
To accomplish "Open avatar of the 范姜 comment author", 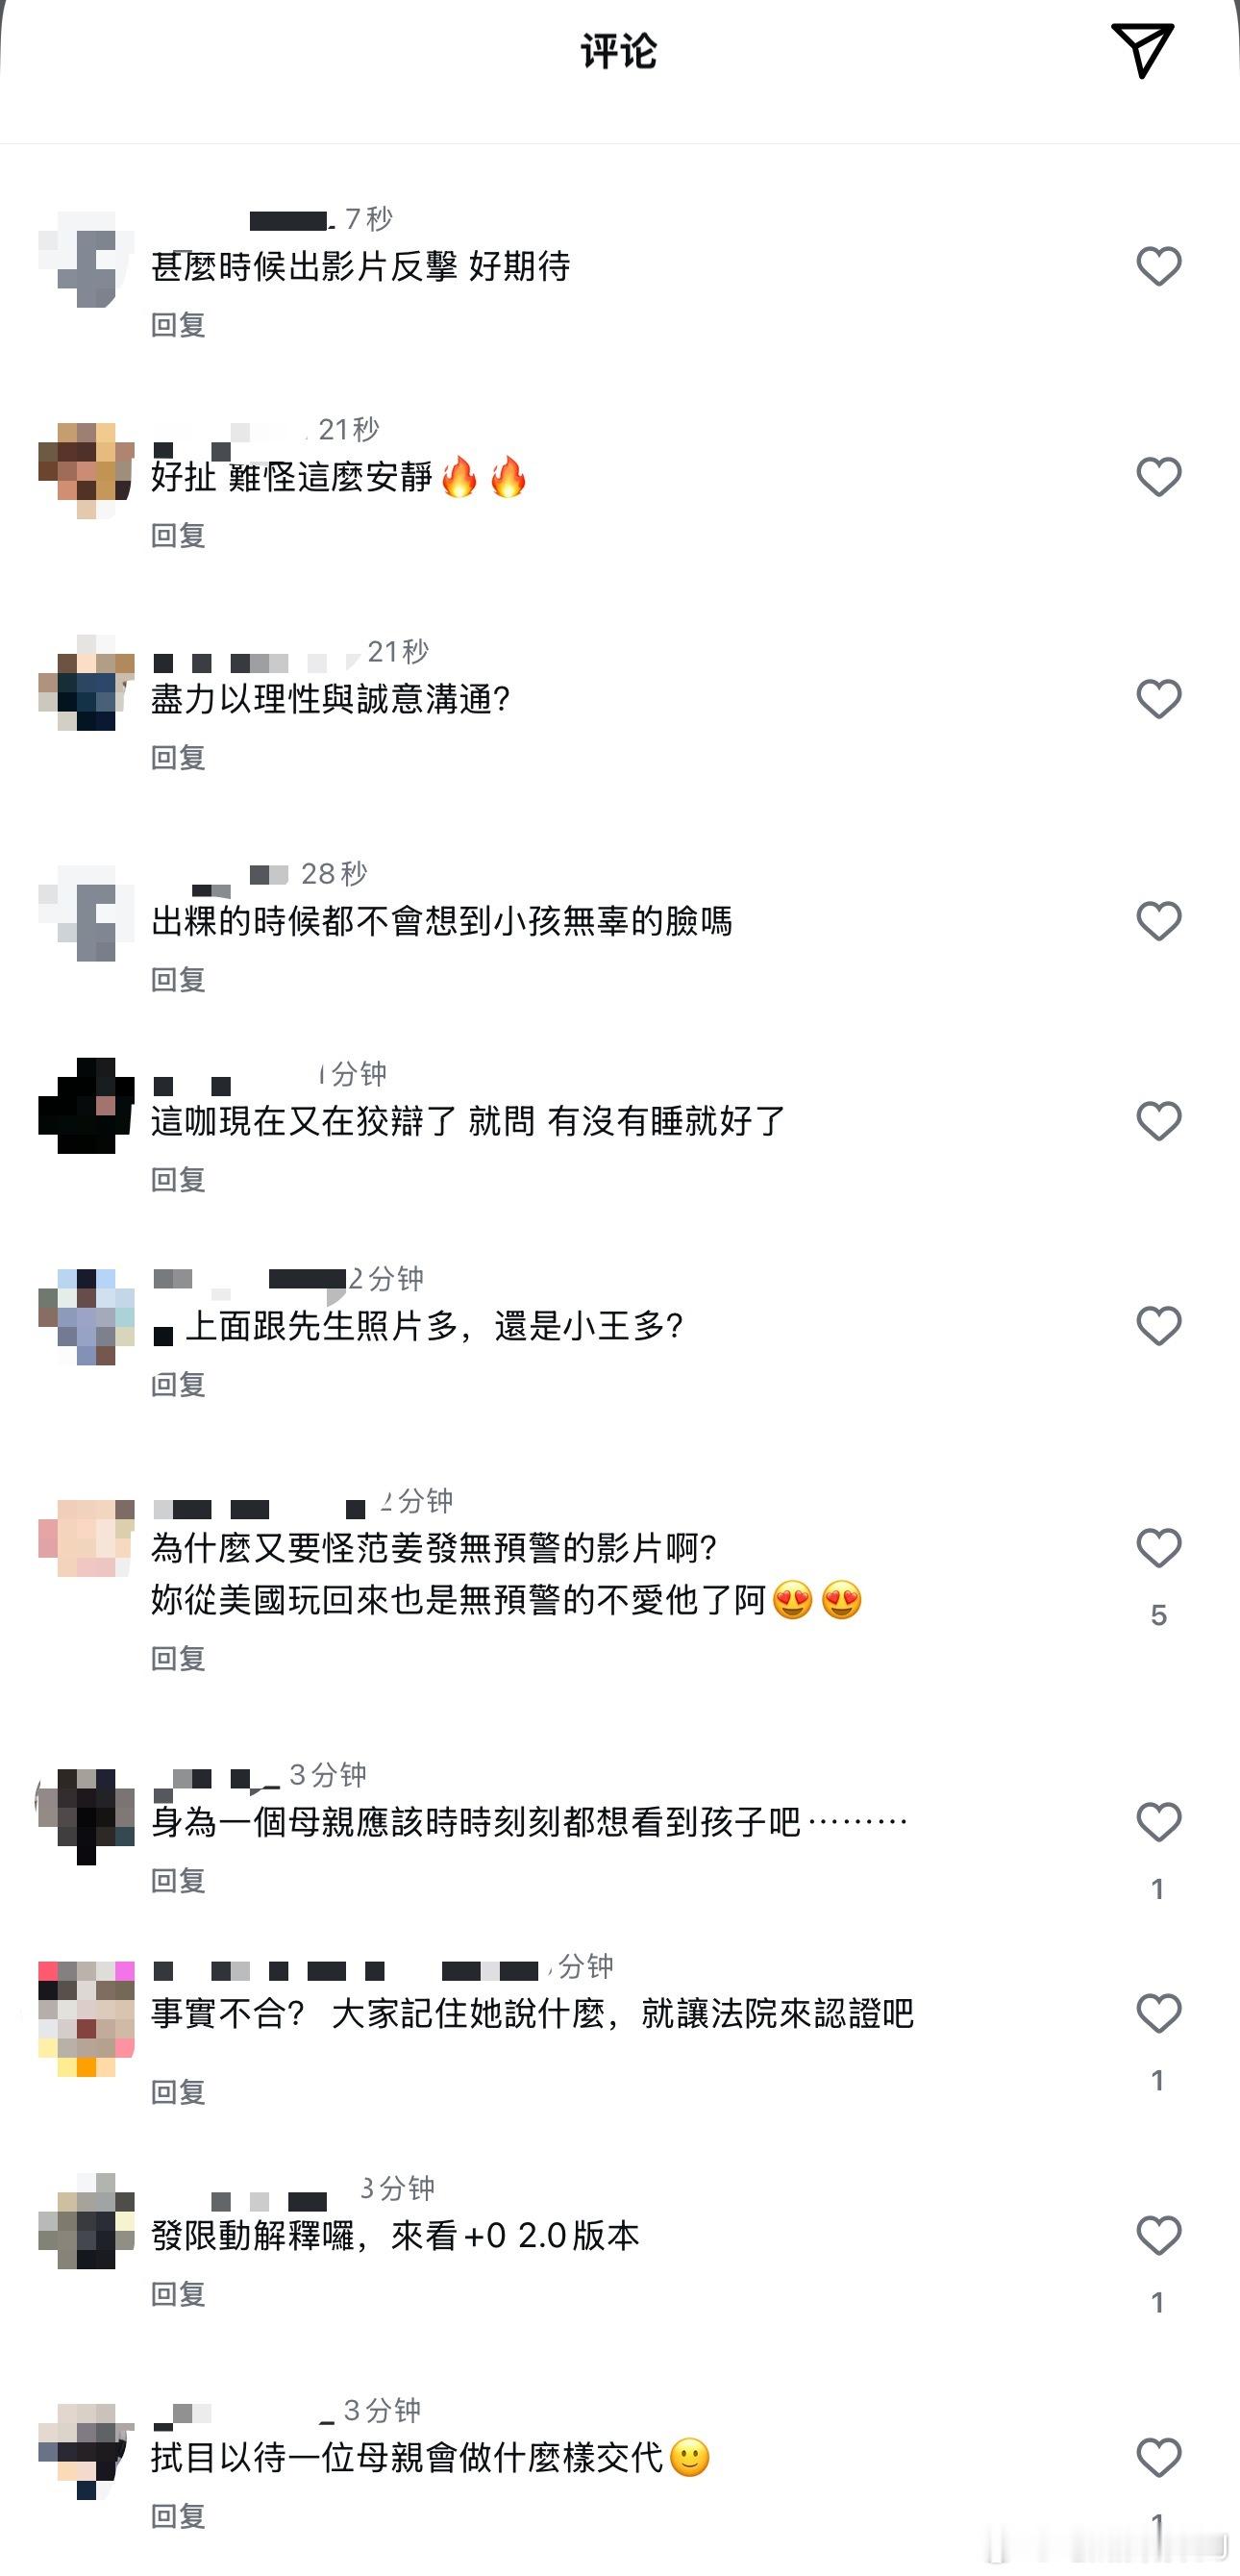I will pyautogui.click(x=86, y=1538).
